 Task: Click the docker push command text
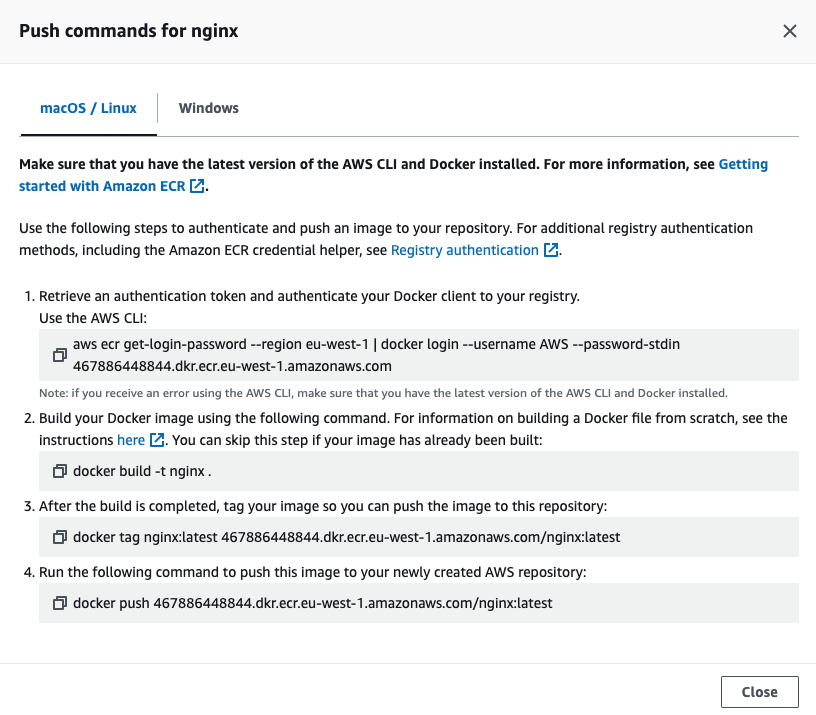312,603
